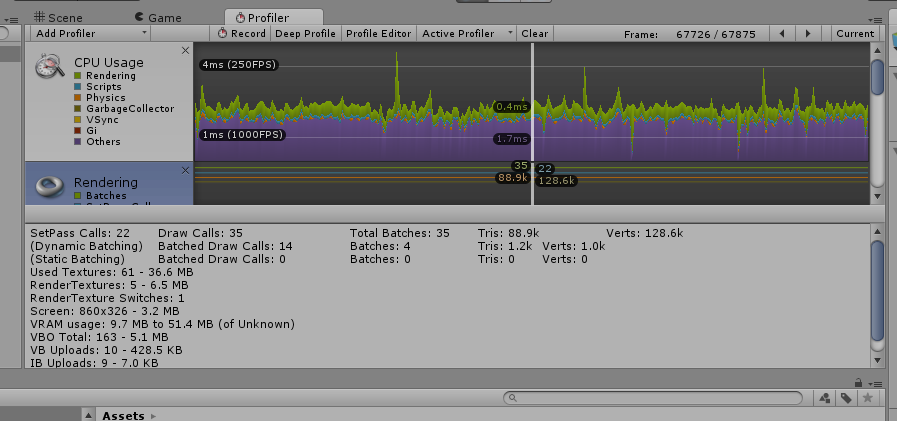Click the SetPass Calls: 22 text

[80, 233]
